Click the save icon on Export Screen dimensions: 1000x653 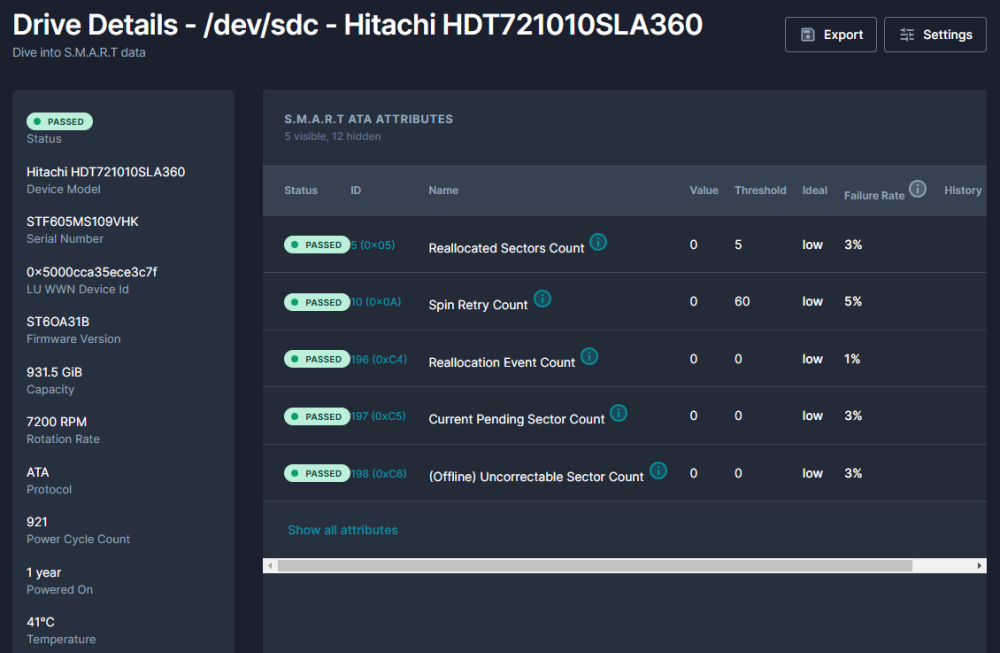click(807, 34)
